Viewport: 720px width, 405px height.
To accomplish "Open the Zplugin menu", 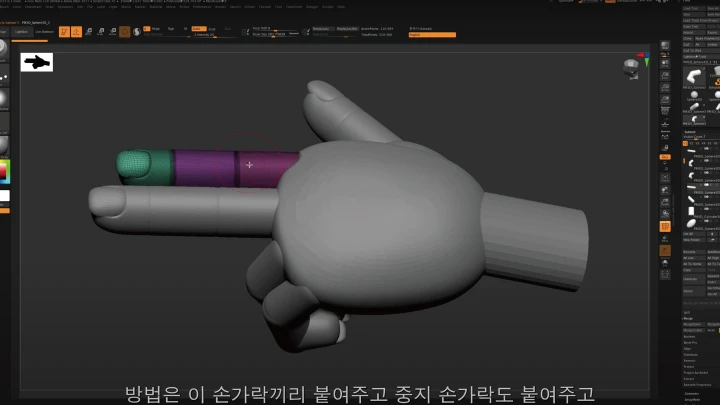I will [312, 7].
